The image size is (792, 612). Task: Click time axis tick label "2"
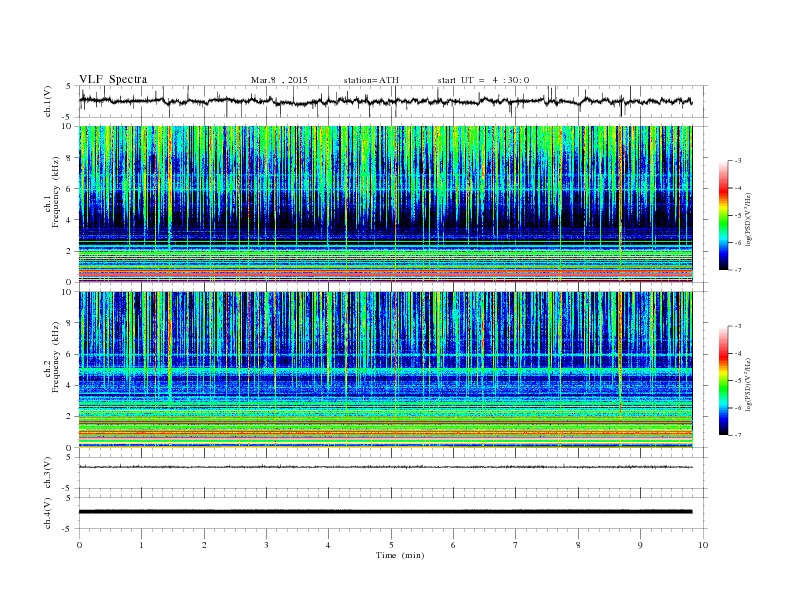point(204,545)
